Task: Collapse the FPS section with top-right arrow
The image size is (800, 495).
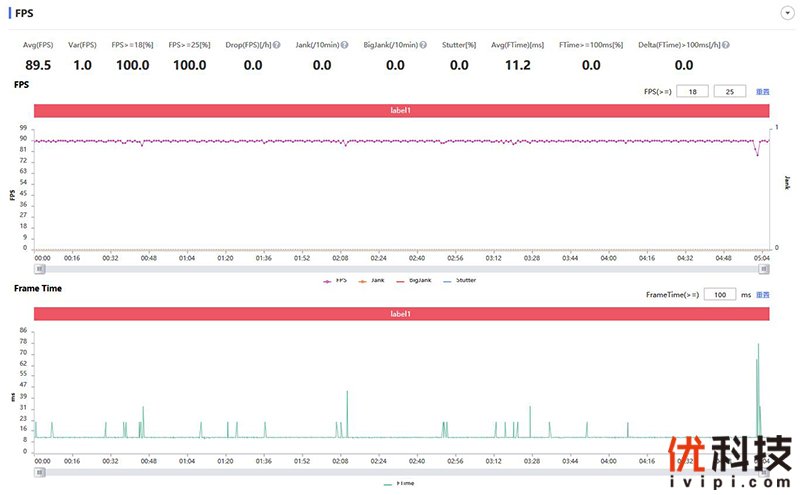Action: click(786, 13)
